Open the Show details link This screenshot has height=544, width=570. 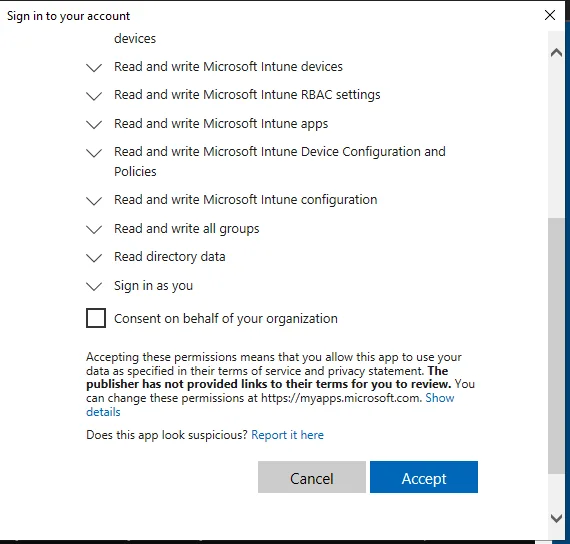coord(439,398)
